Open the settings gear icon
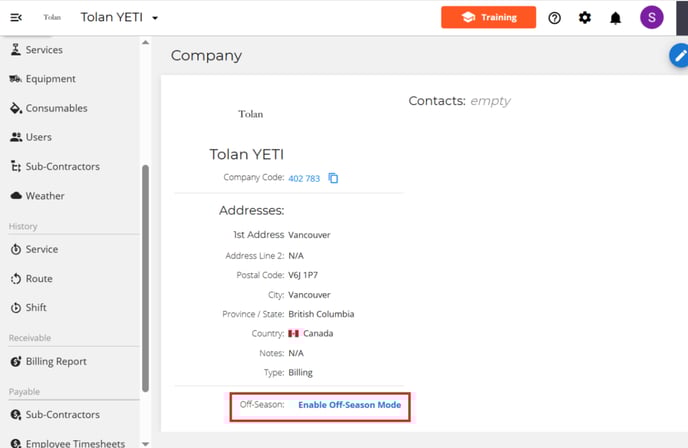The height and width of the screenshot is (448, 688). tap(585, 17)
